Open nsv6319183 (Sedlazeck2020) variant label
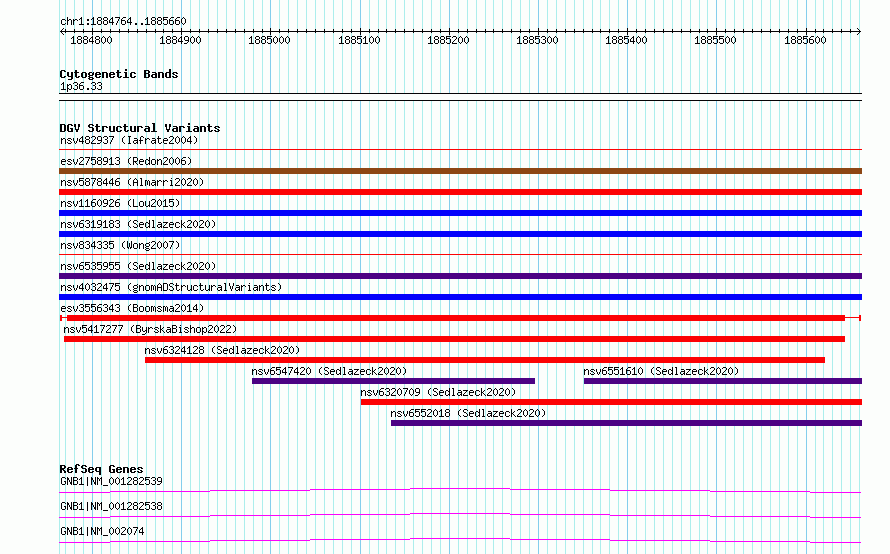Image resolution: width=890 pixels, height=554 pixels. coord(138,224)
